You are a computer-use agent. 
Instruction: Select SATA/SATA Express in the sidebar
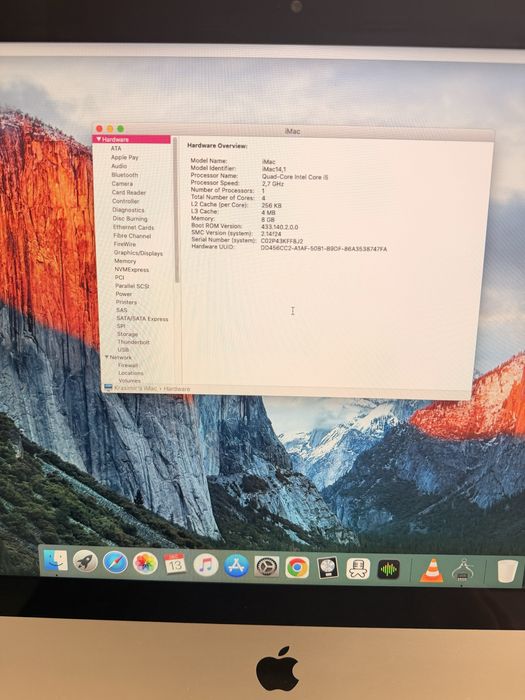142,319
